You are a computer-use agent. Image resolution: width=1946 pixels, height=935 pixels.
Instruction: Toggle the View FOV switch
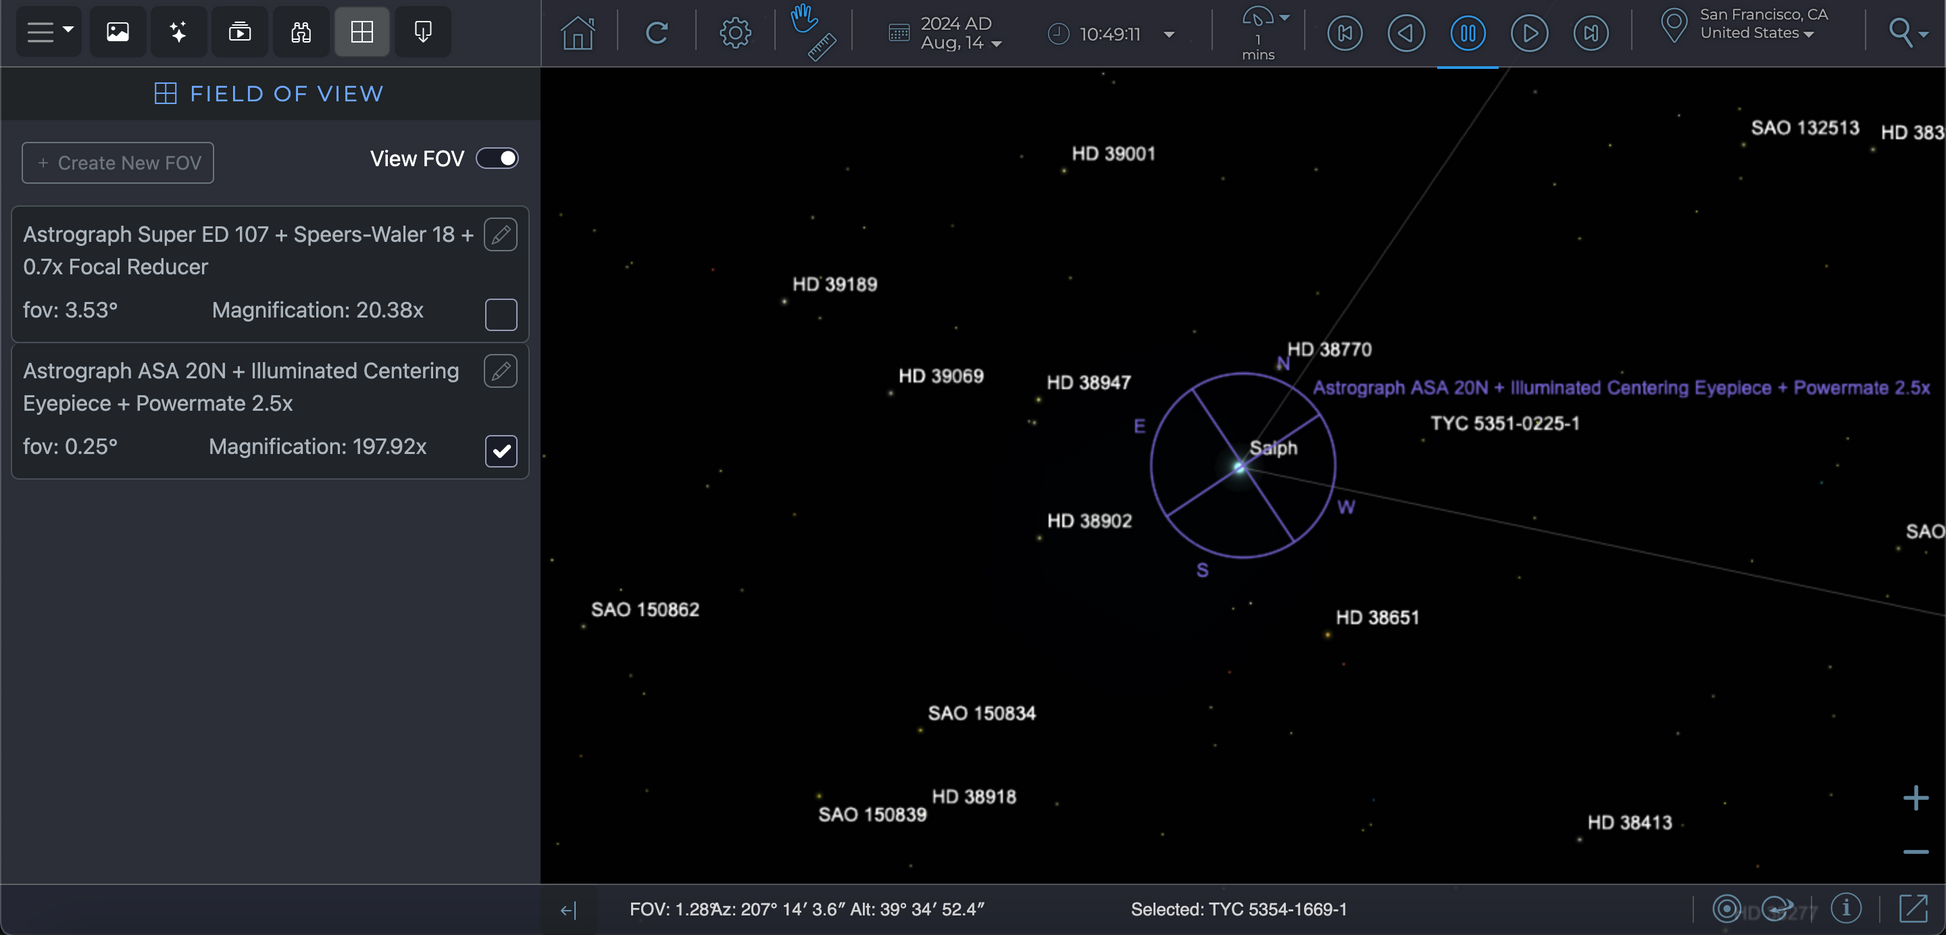pos(497,159)
